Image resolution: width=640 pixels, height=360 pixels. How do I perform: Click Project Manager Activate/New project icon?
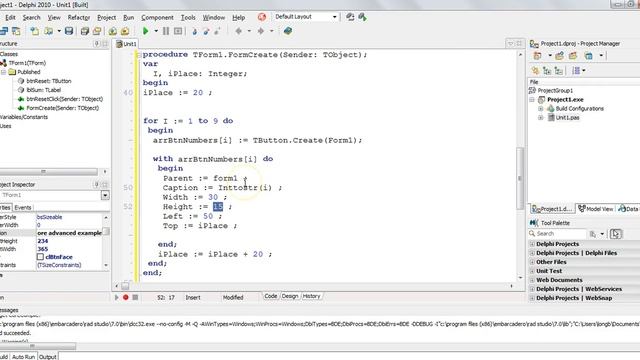[x=538, y=56]
